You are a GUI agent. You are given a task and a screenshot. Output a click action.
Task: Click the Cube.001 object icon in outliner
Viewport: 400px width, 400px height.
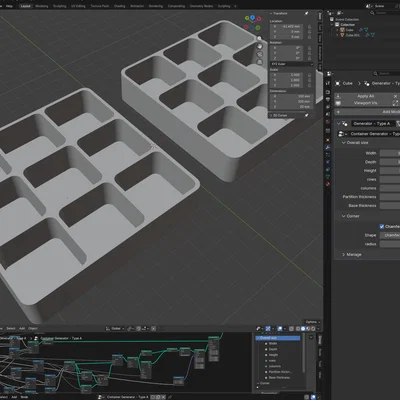(342, 35)
